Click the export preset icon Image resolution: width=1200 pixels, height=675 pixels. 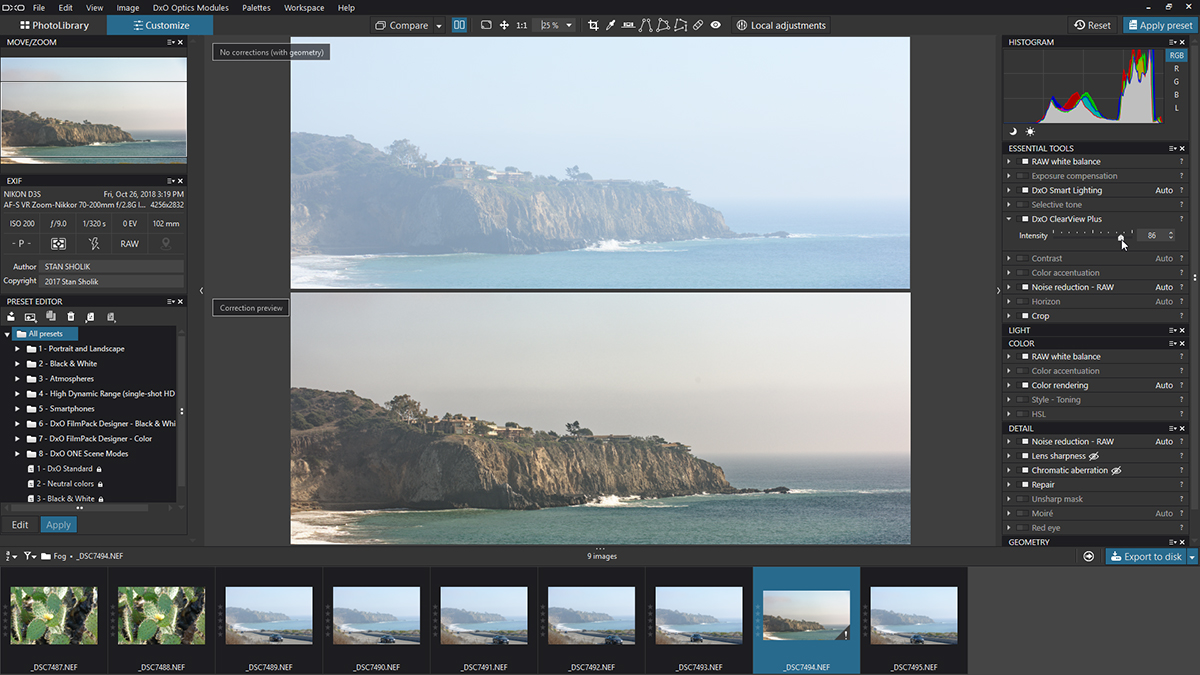(x=111, y=317)
